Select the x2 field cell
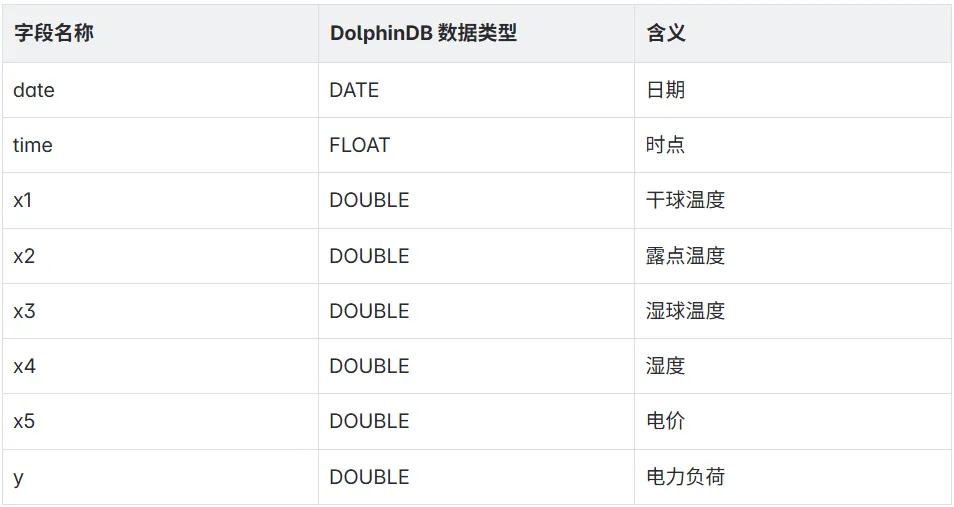 tap(160, 256)
